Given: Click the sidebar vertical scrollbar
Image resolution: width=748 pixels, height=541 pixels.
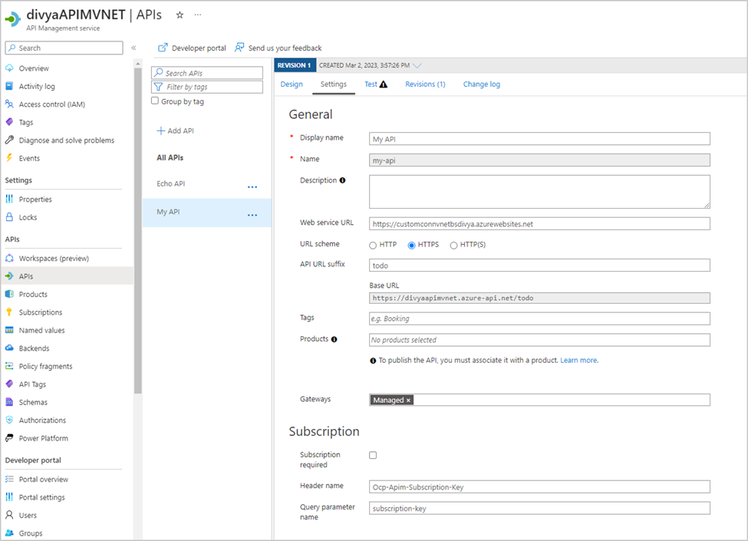Looking at the screenshot, I should (138, 229).
